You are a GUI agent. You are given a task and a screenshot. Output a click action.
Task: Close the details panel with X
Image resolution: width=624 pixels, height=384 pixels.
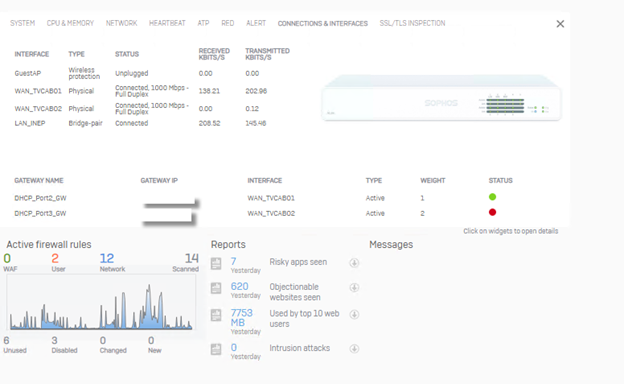560,24
